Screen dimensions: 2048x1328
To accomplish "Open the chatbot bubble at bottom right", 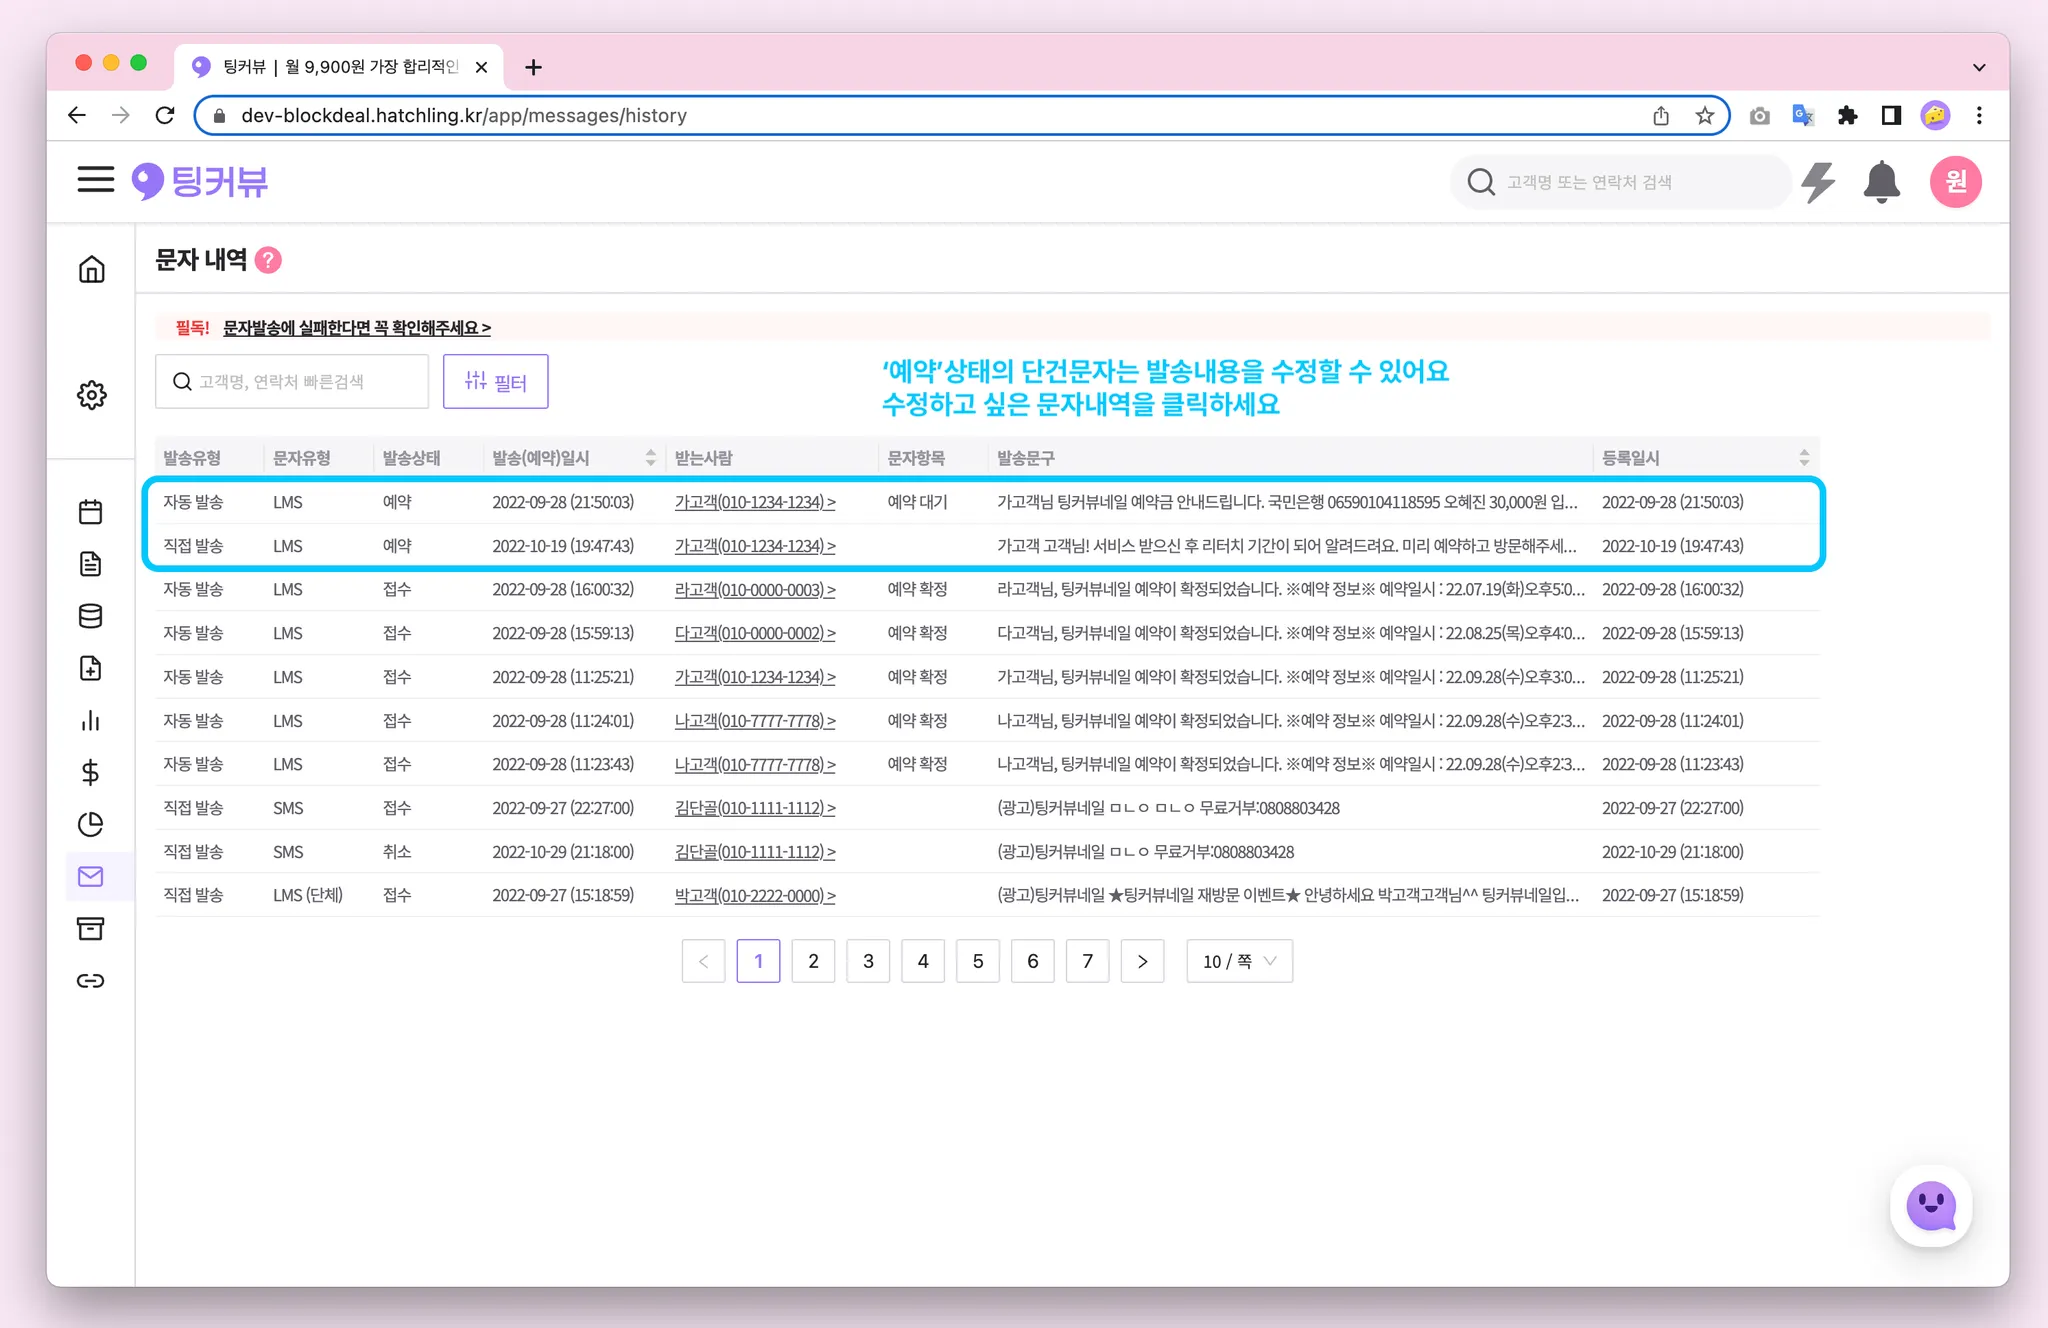I will [1930, 1206].
